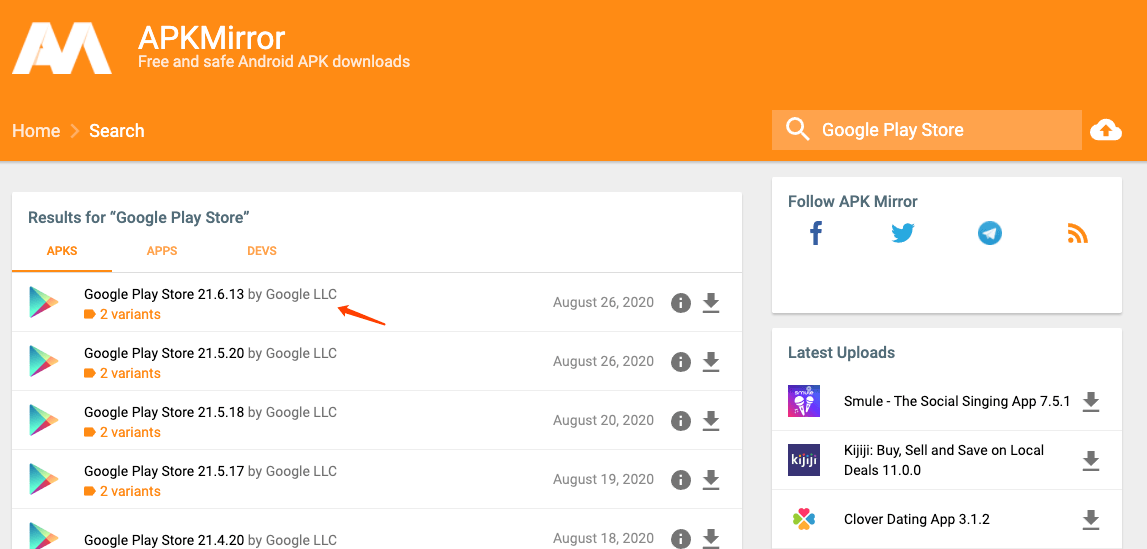Download Google Play Store 21.6.13
The image size is (1147, 549).
[711, 303]
